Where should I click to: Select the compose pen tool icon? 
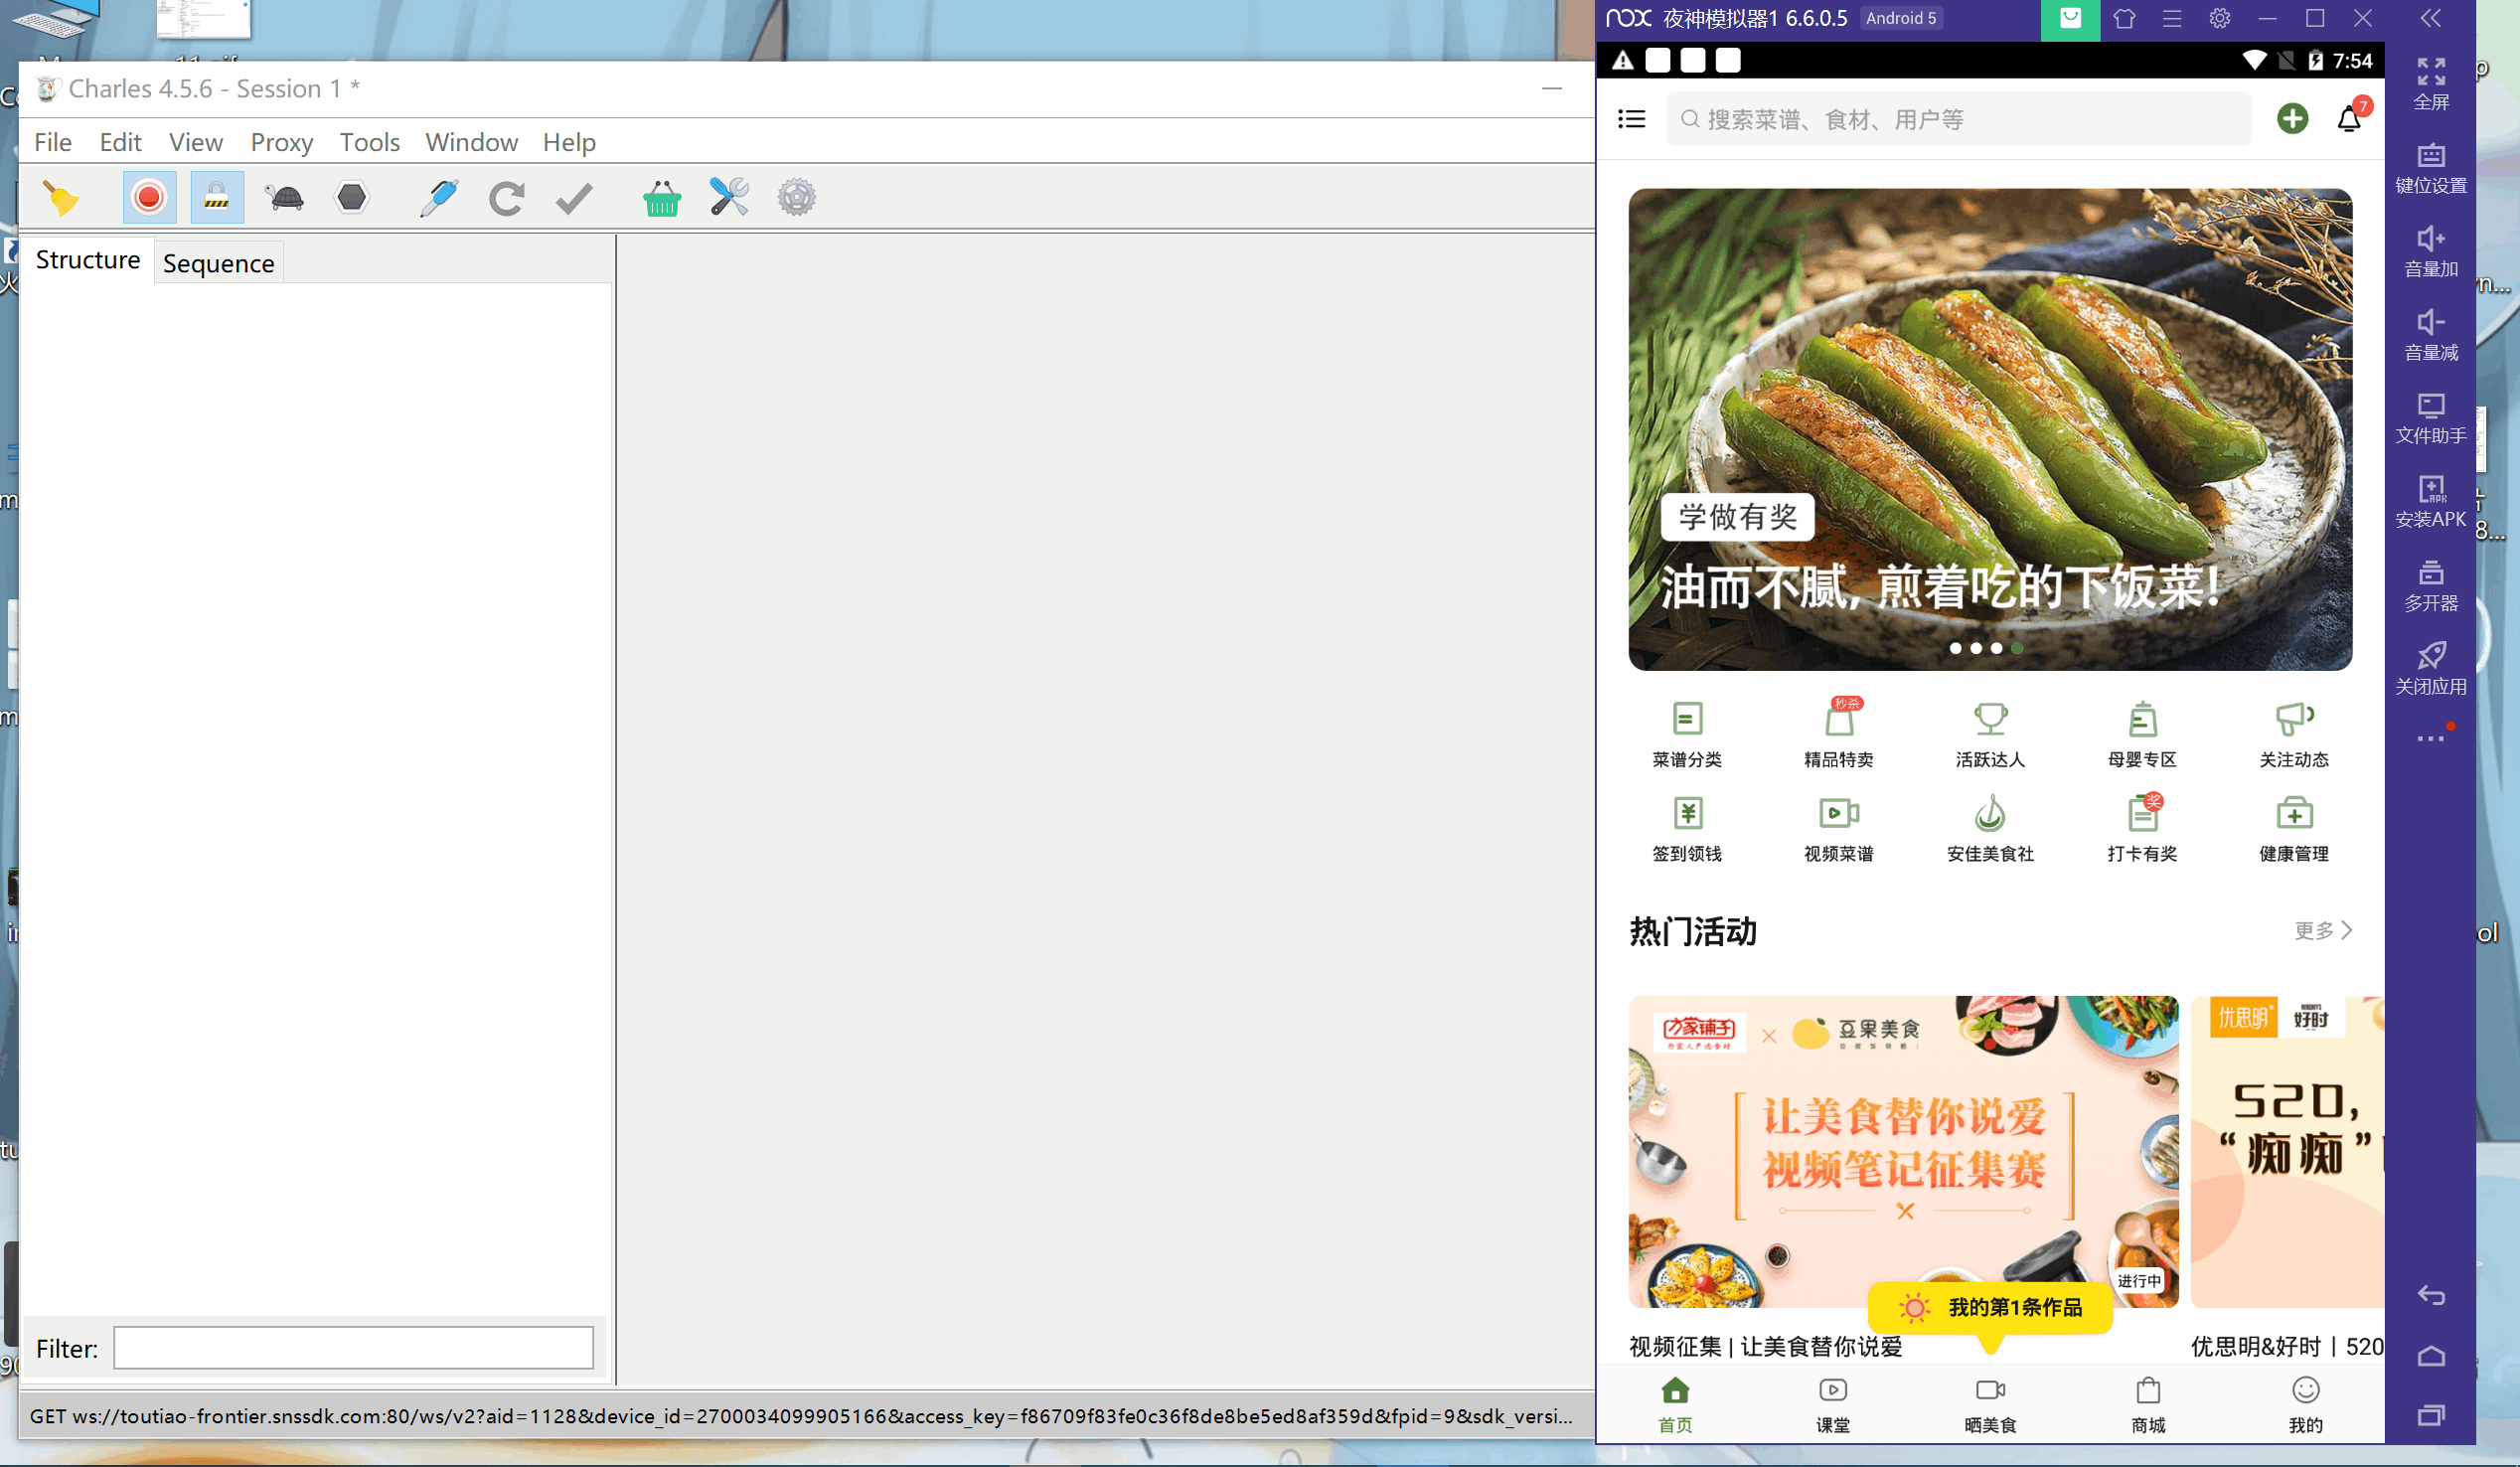tap(439, 197)
